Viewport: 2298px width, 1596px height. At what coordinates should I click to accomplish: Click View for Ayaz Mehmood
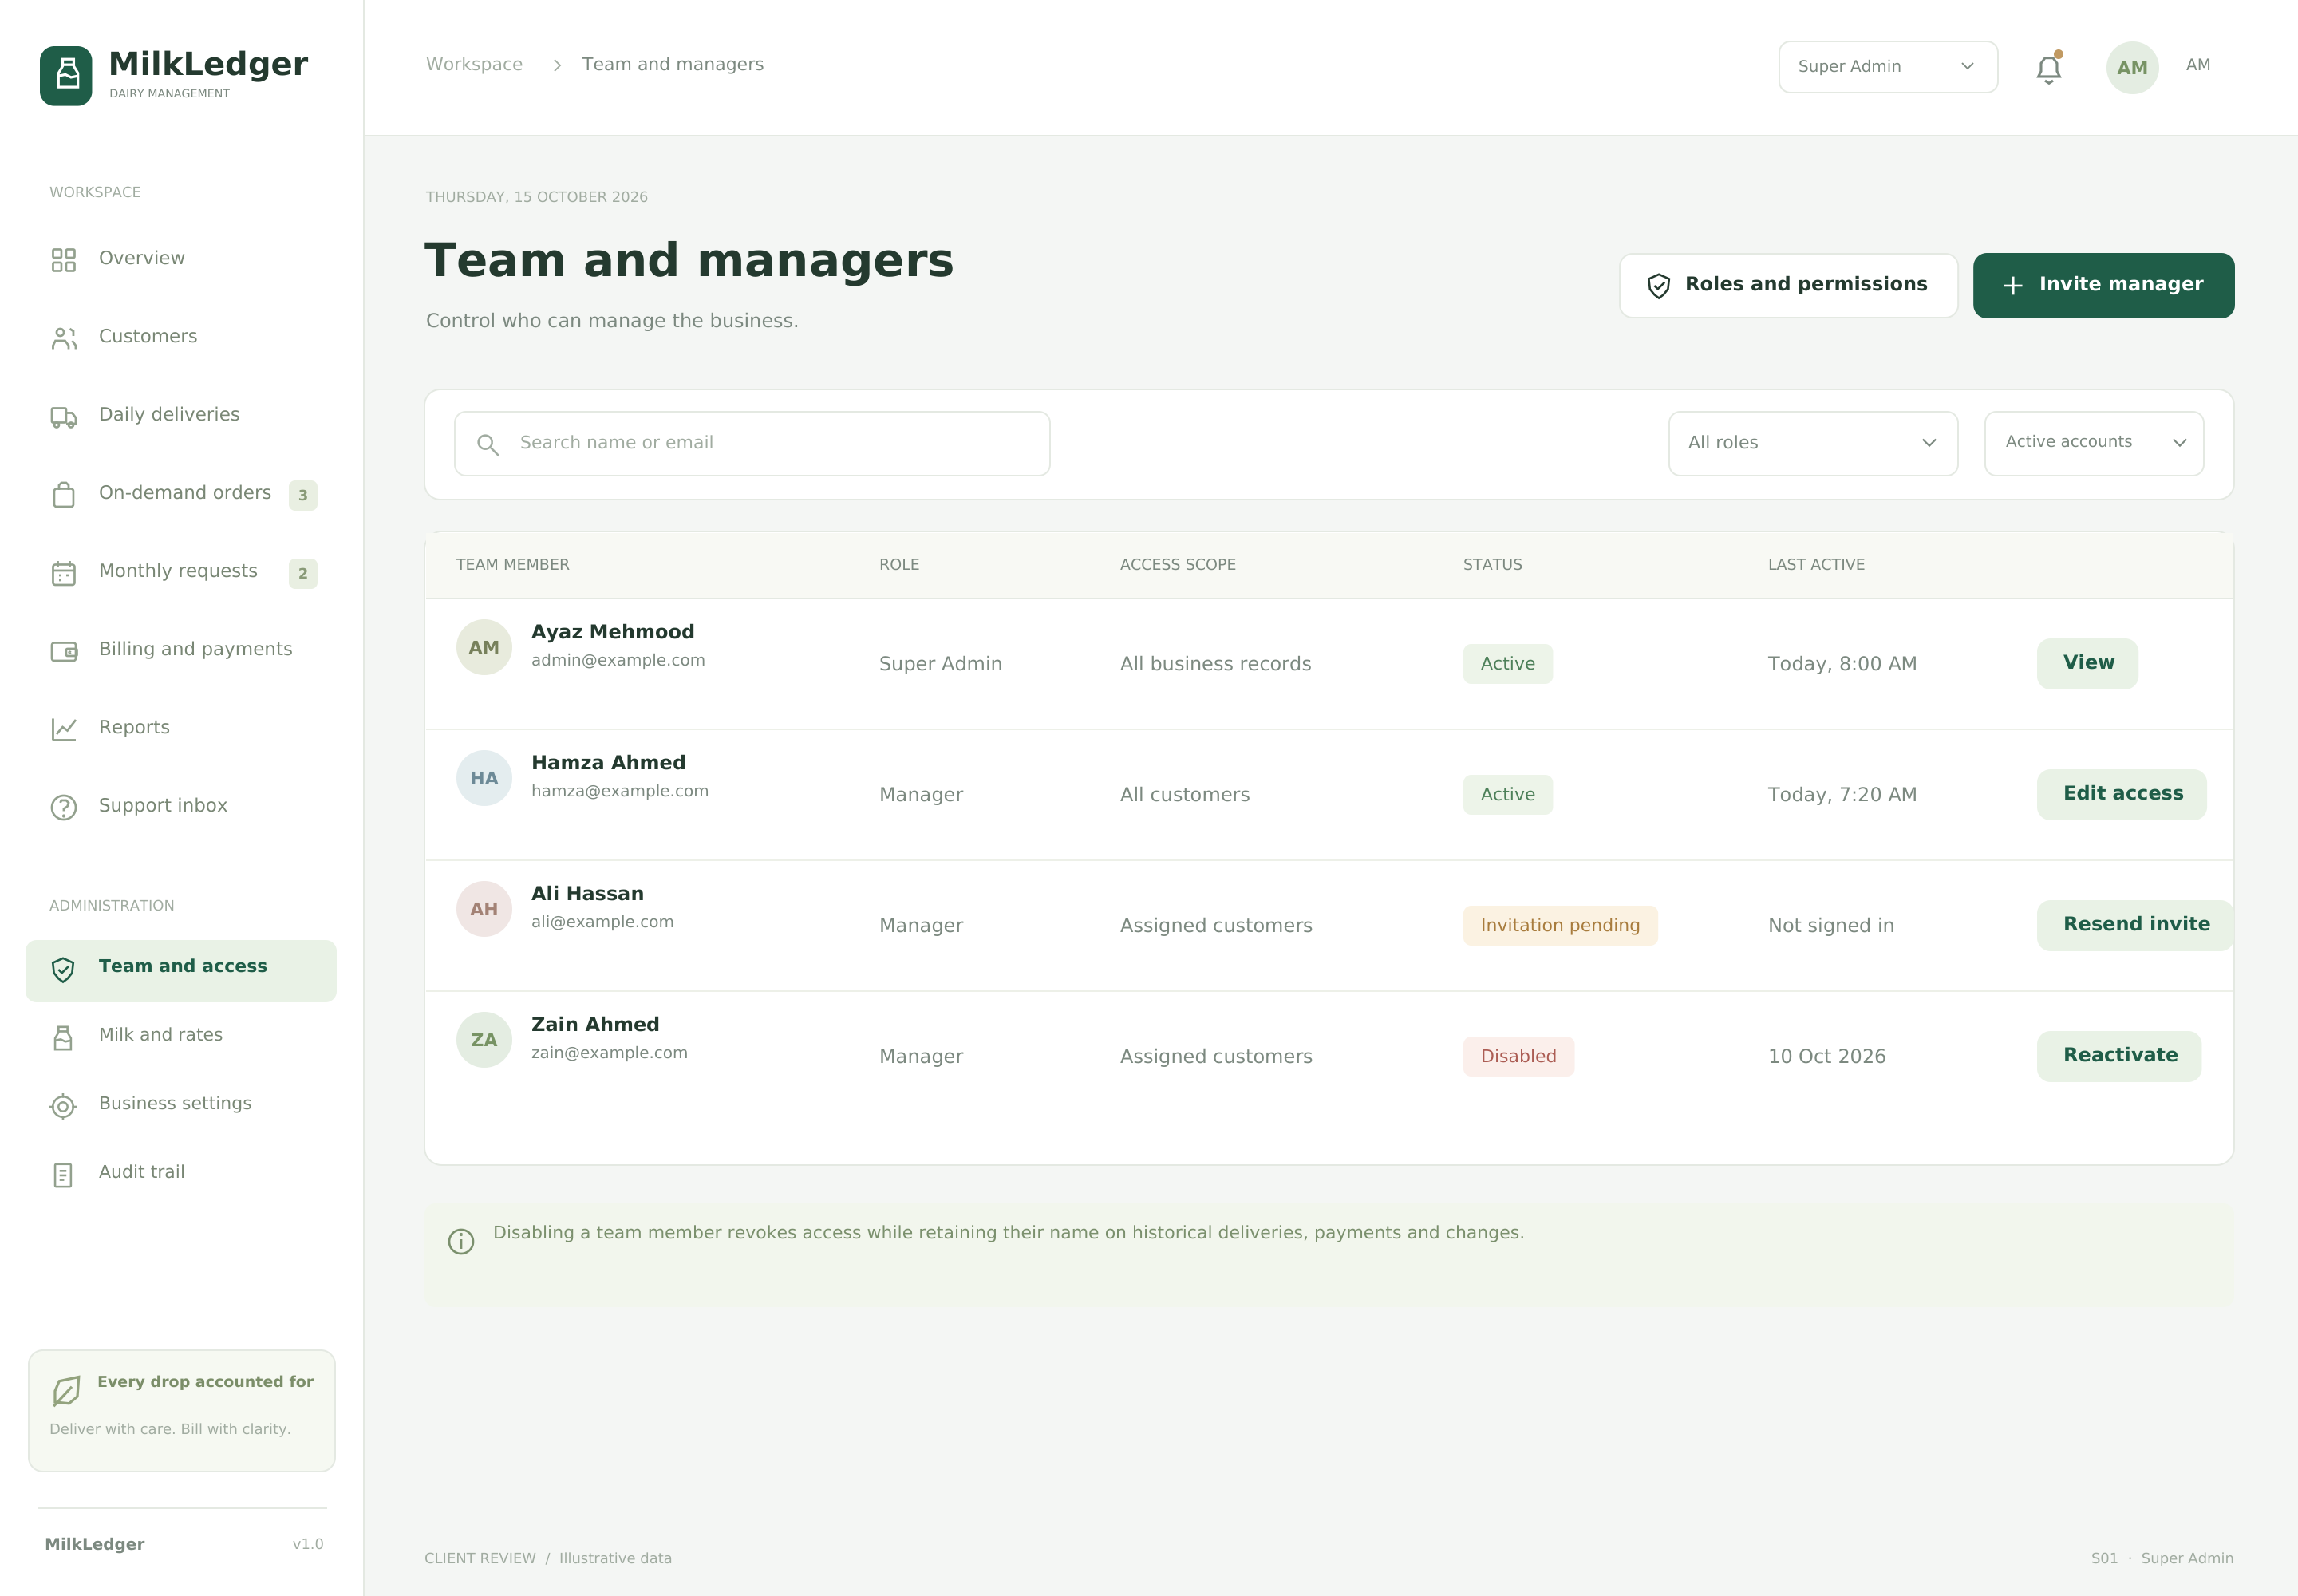(2088, 663)
